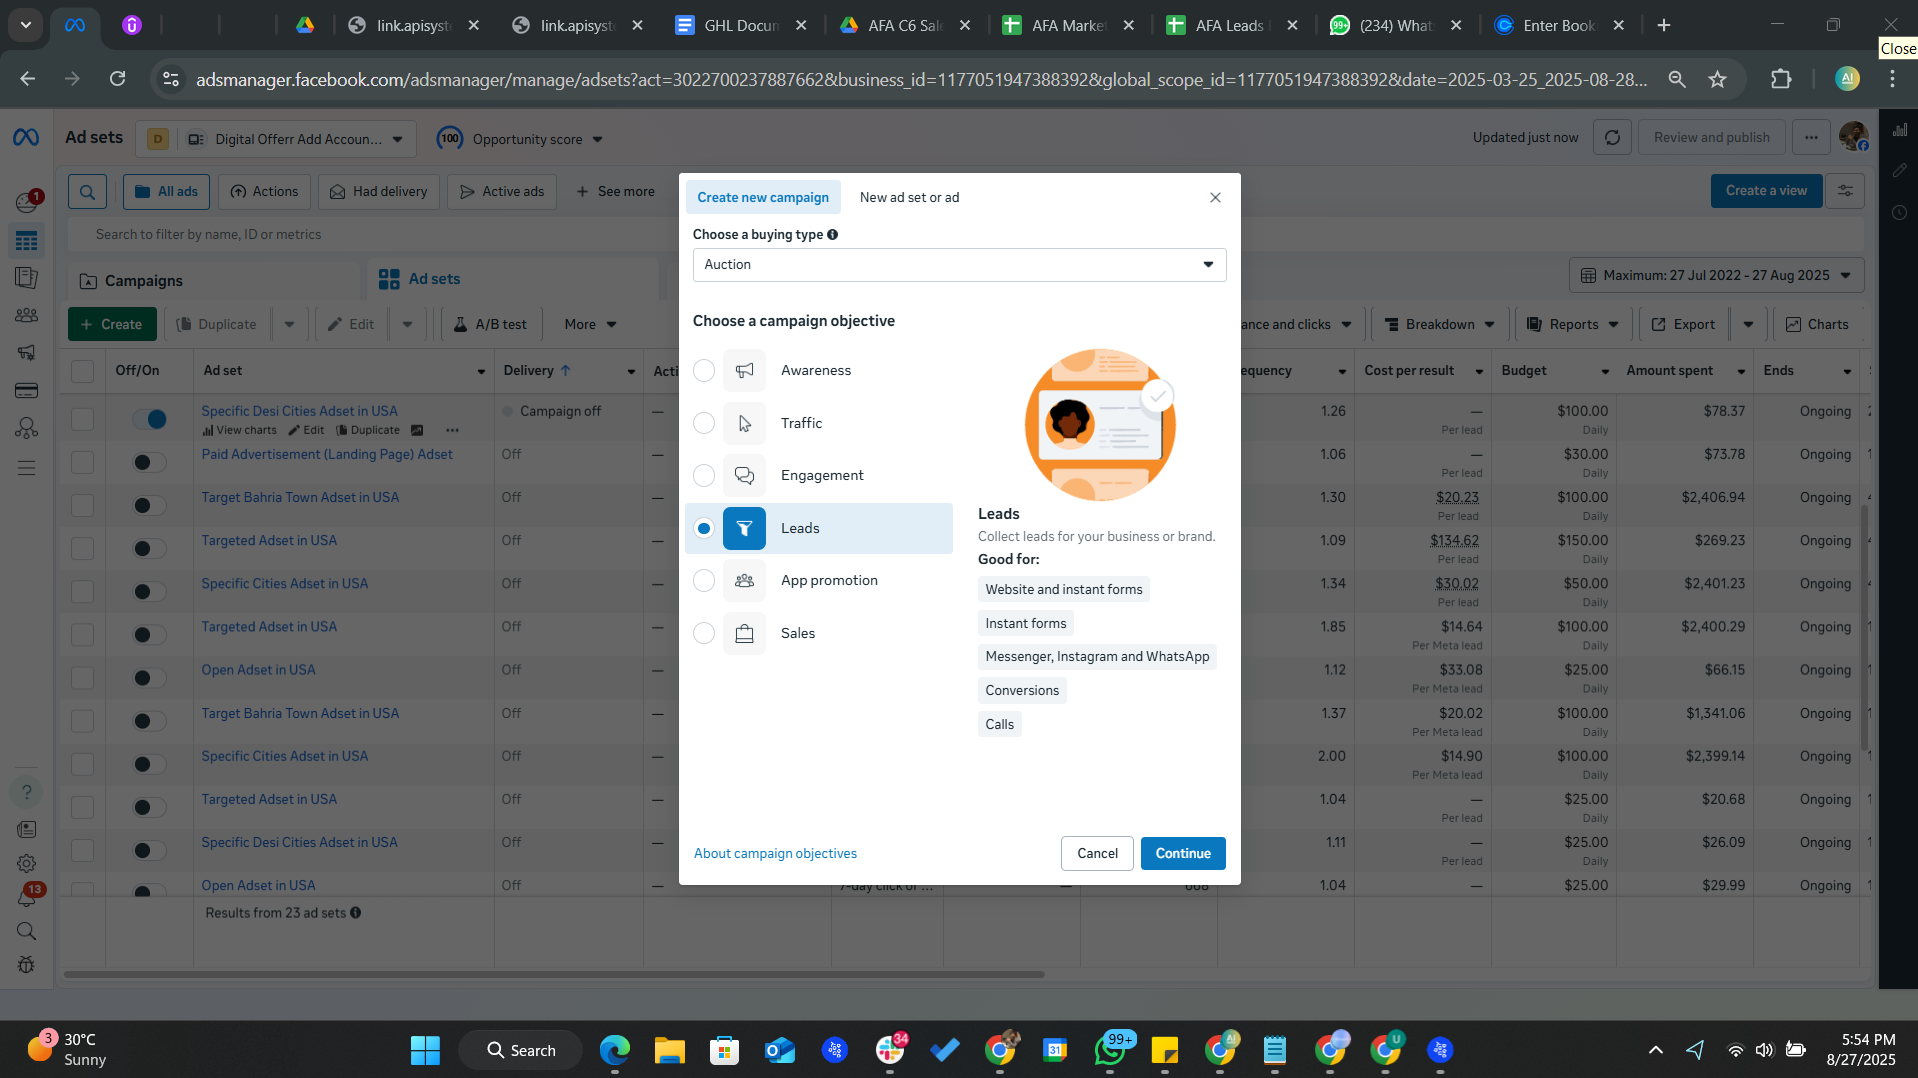The image size is (1918, 1078).
Task: Click the three-dots more options near Review and publish
Action: [x=1811, y=138]
